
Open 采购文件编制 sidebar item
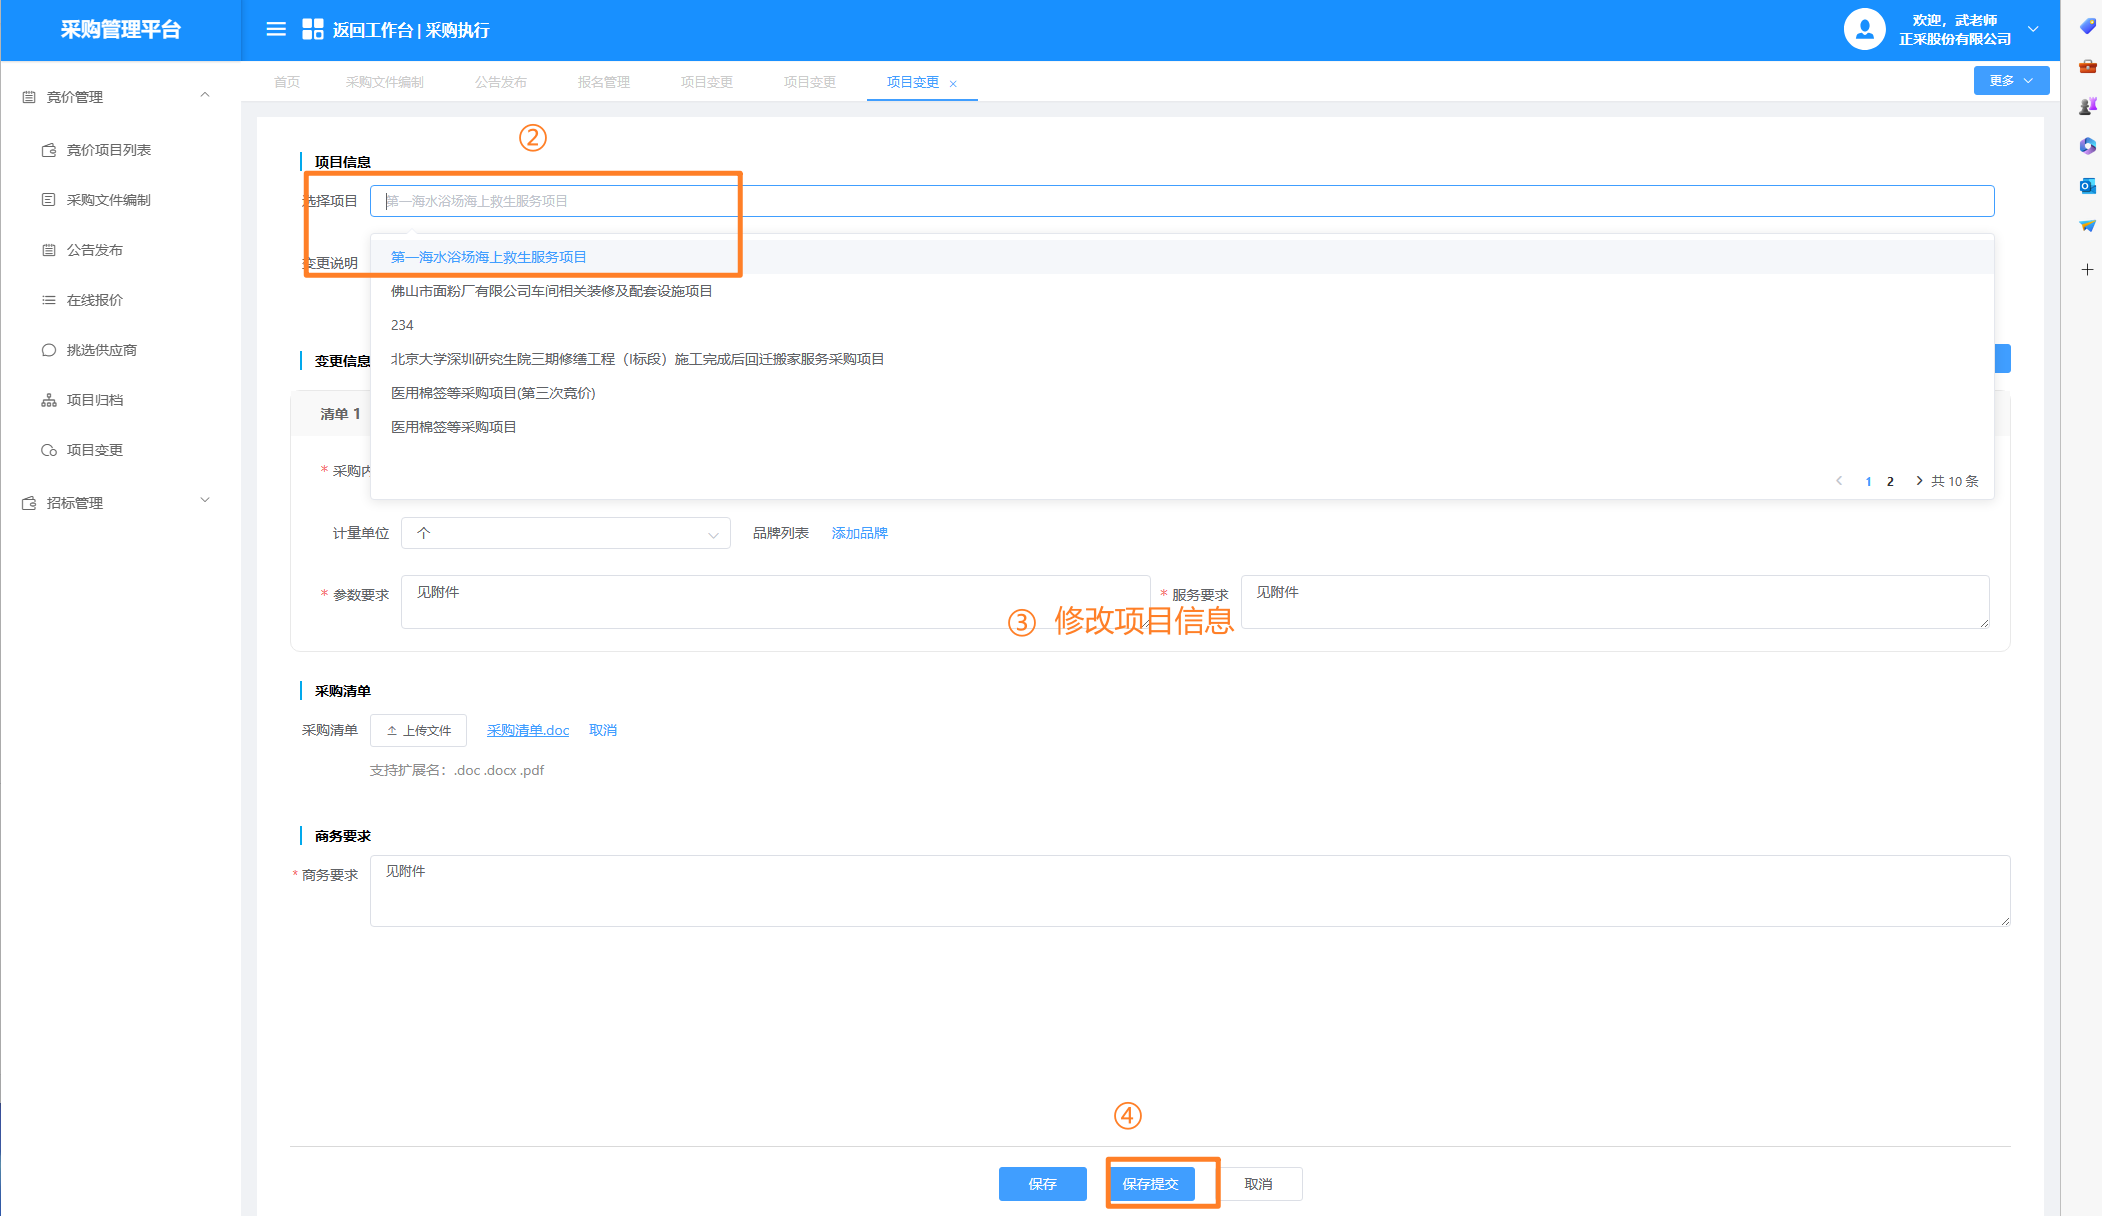[108, 200]
